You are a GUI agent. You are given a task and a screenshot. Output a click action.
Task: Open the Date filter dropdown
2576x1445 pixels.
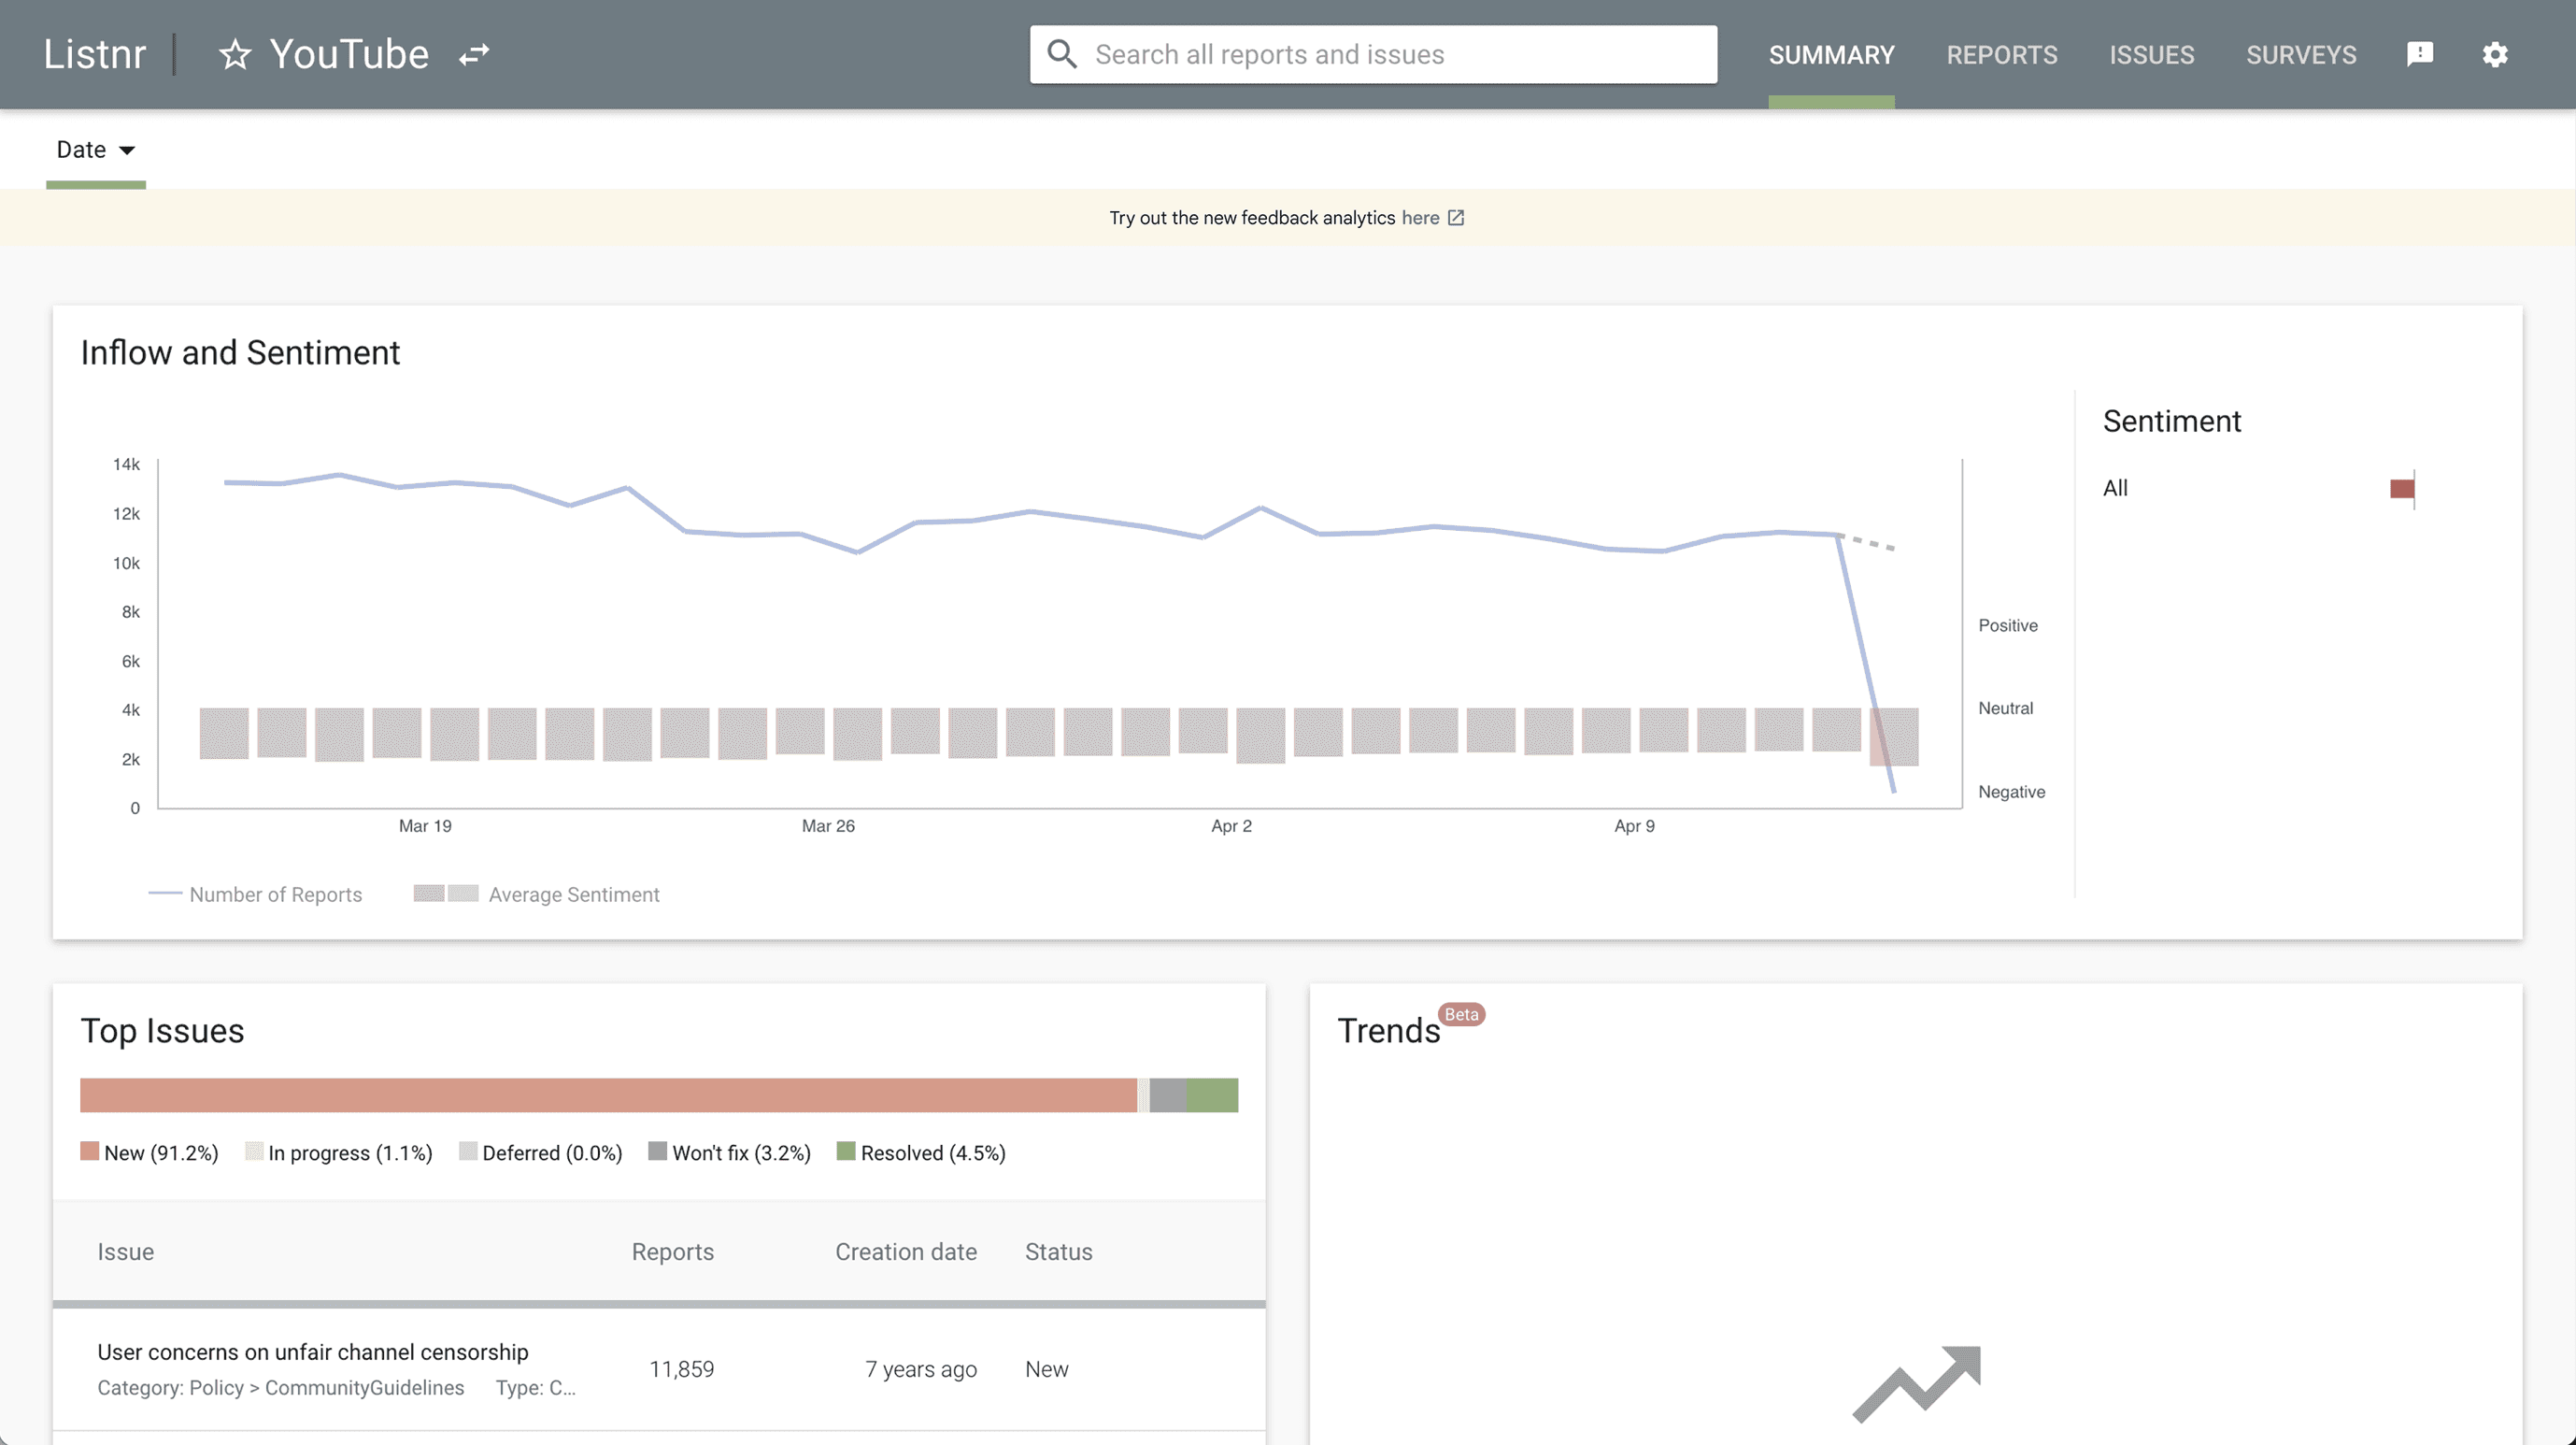[82, 150]
